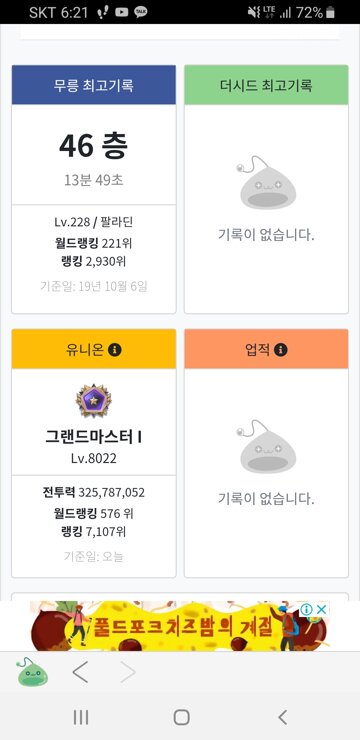360x740 pixels.
Task: Tap the empty slime image under 업적
Action: point(265,446)
